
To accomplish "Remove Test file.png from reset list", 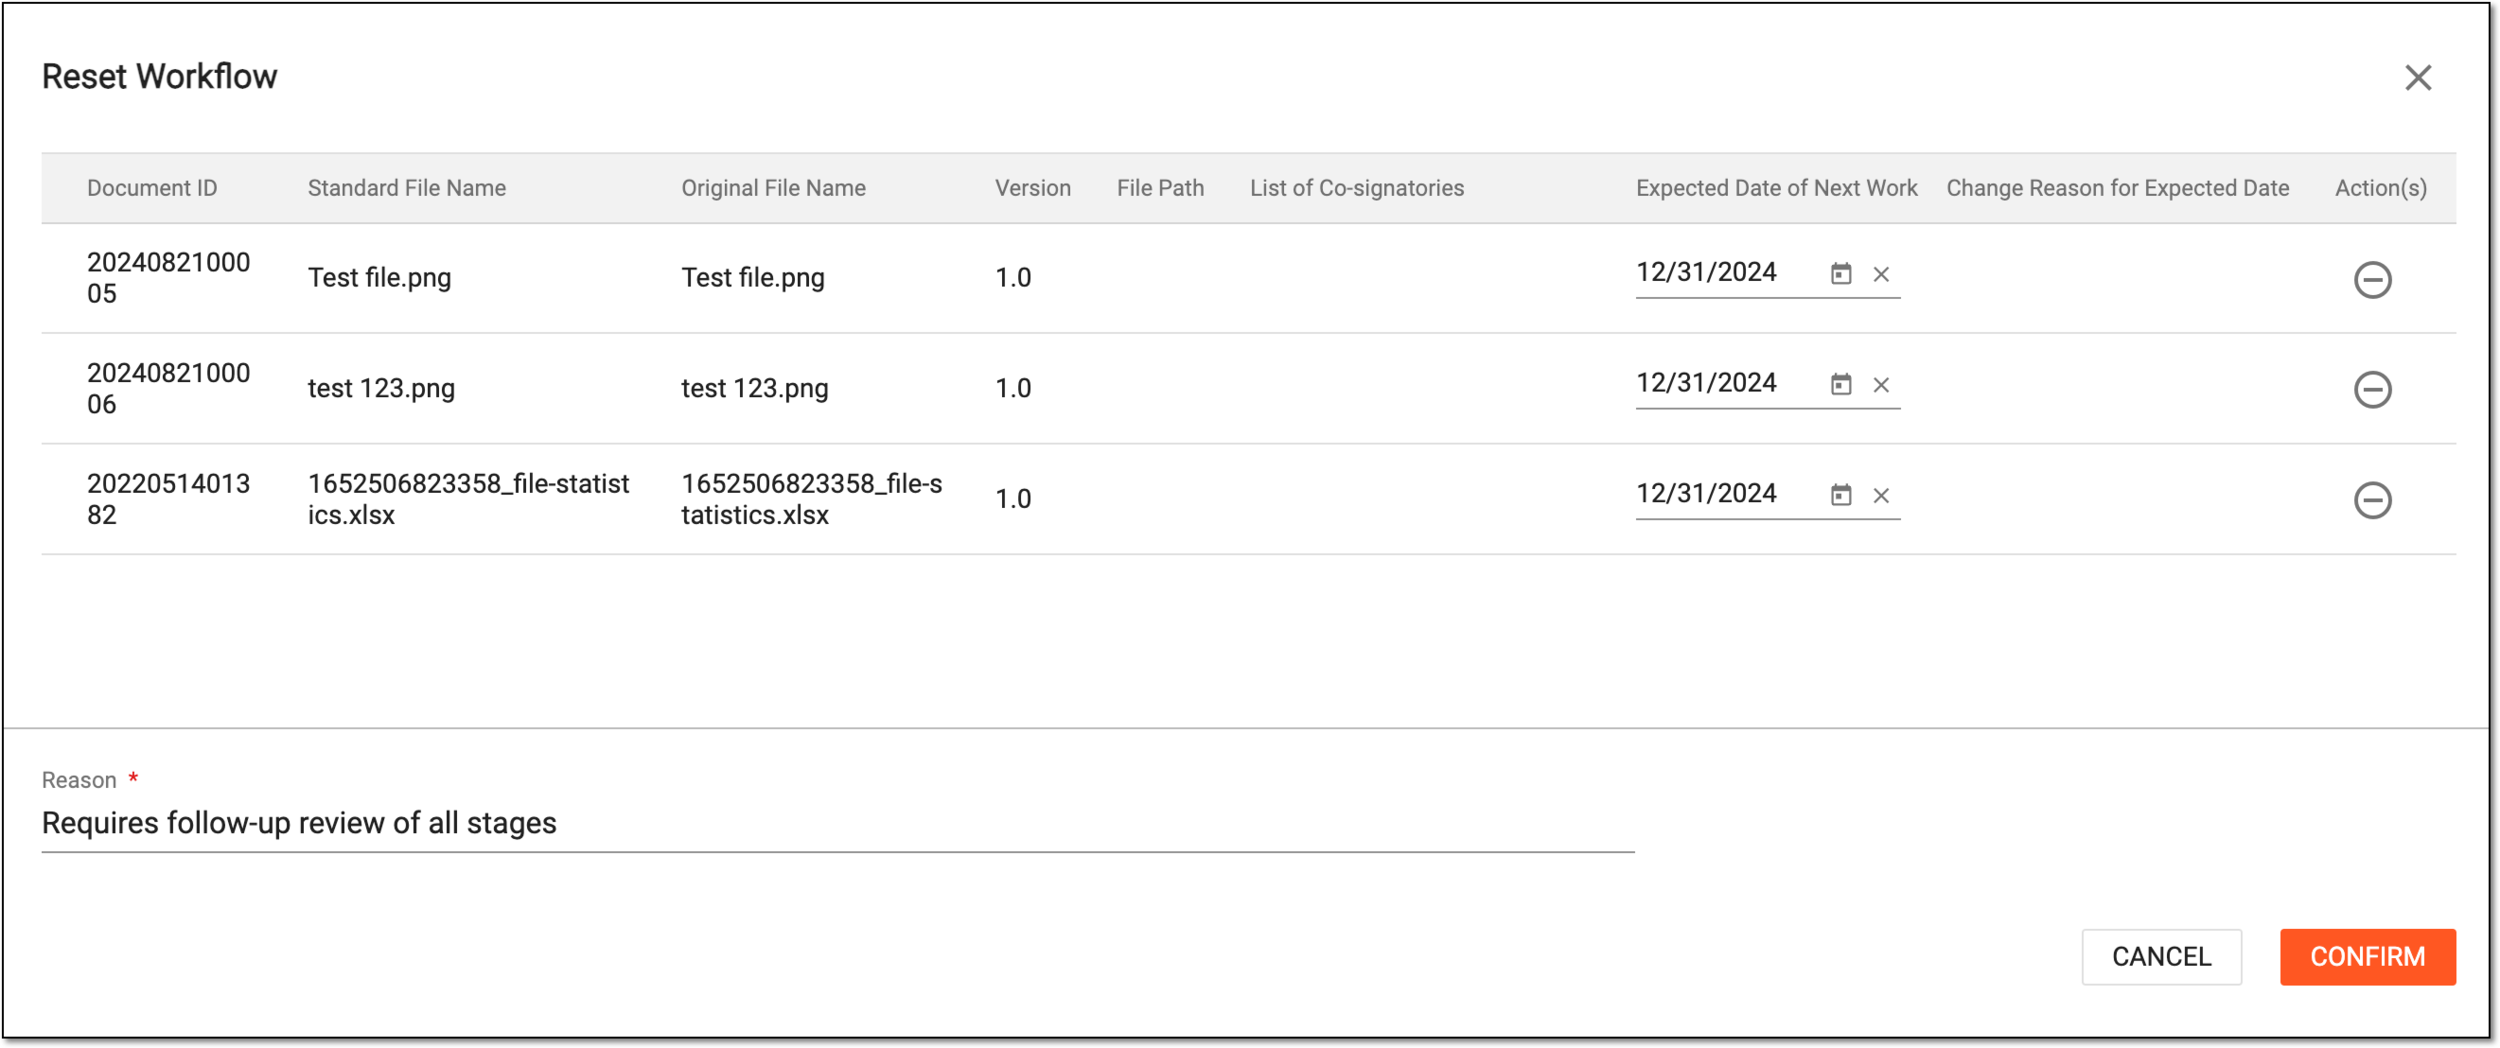I will click(x=2371, y=279).
